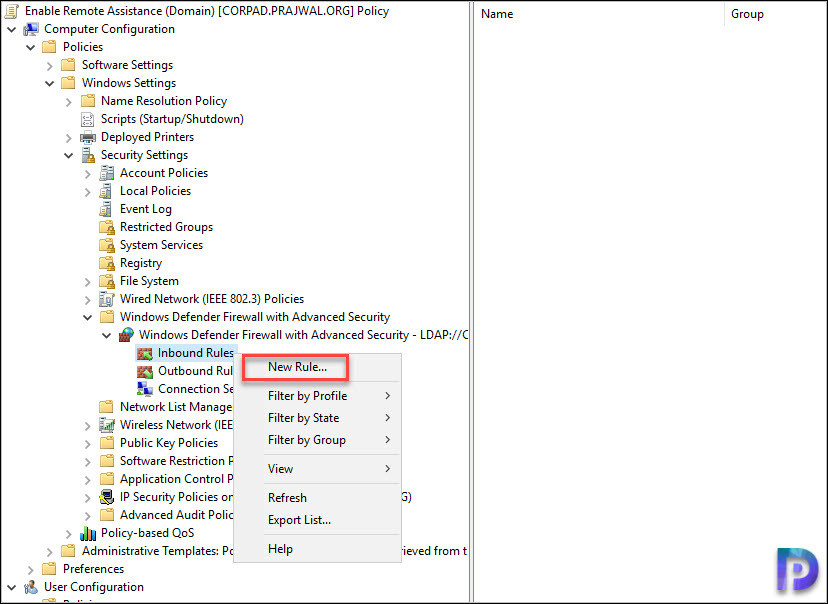
Task: Collapse the Policies node under Computer Configuration
Action: [31, 48]
